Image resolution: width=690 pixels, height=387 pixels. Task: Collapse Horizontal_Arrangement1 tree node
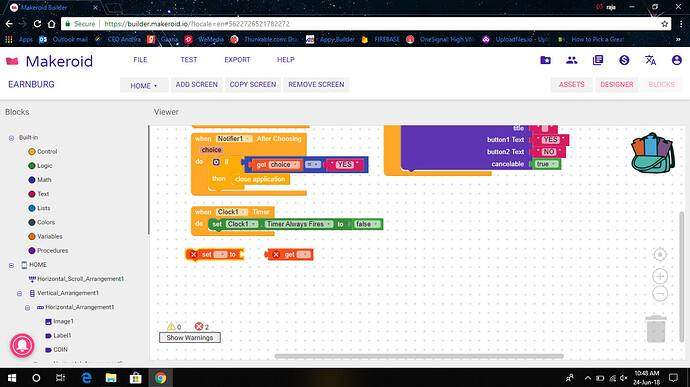point(27,308)
